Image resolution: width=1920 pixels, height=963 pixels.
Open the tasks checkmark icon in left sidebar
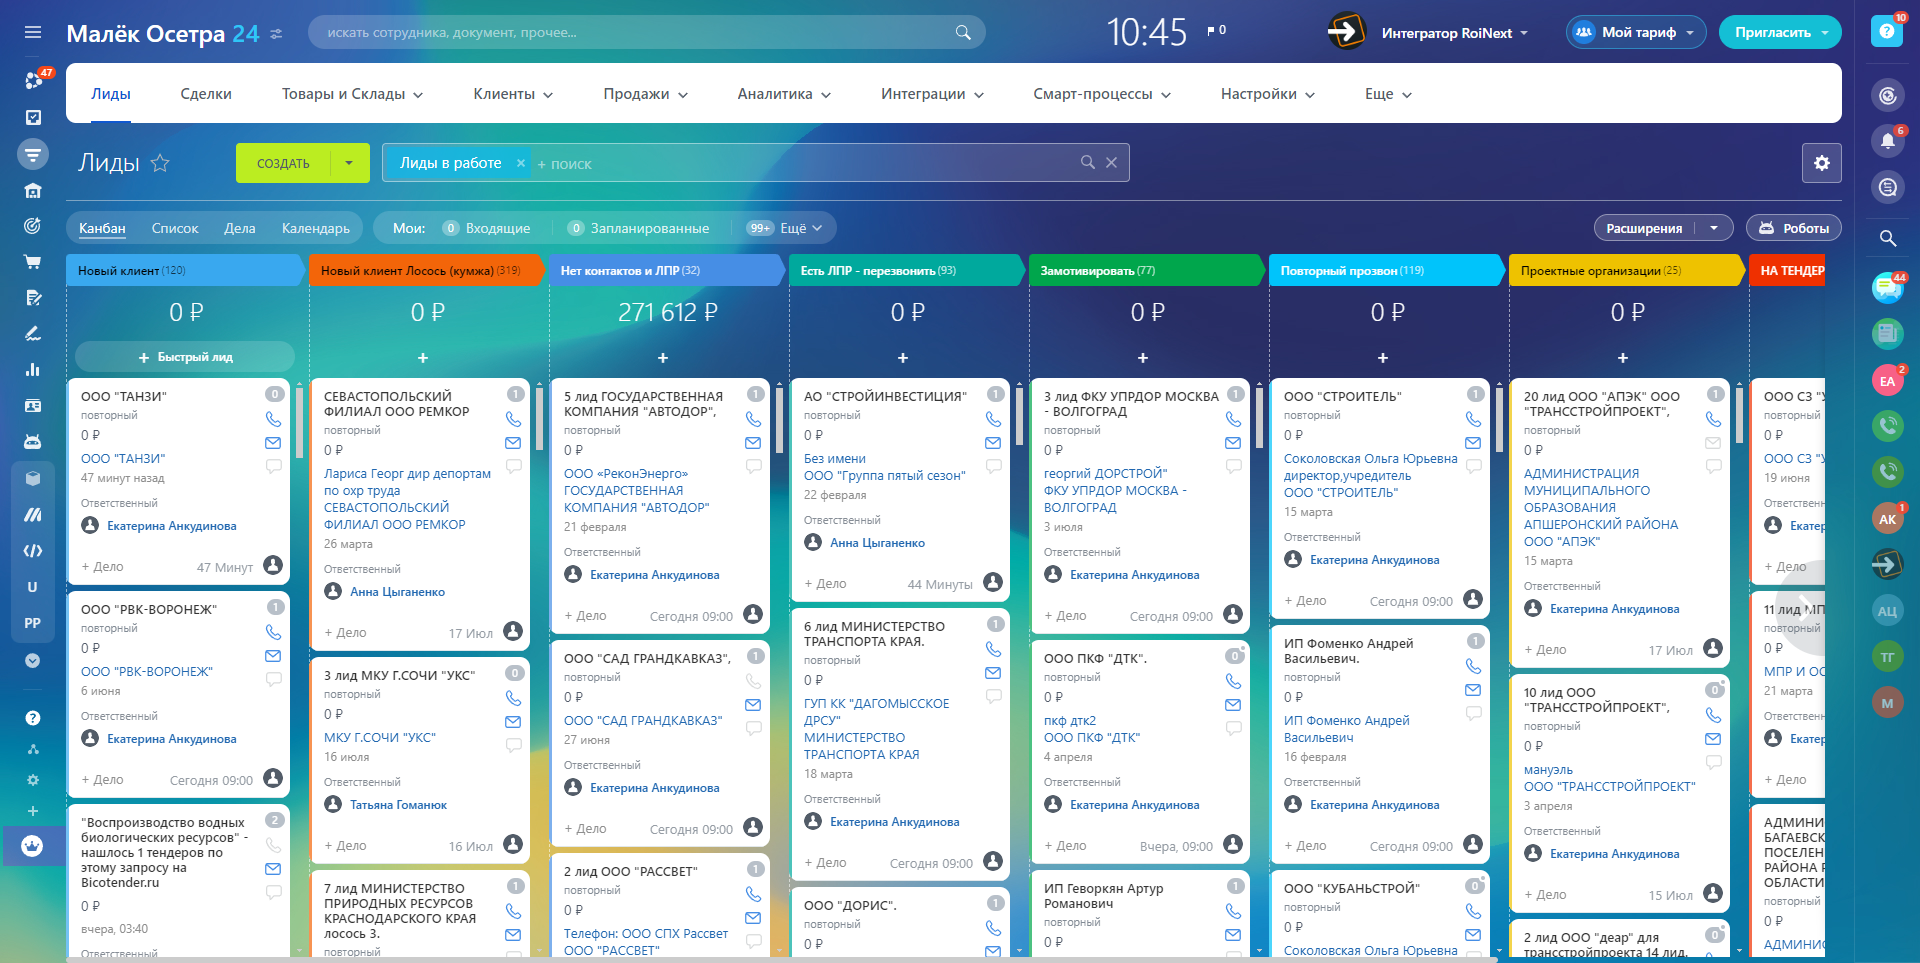(x=33, y=117)
